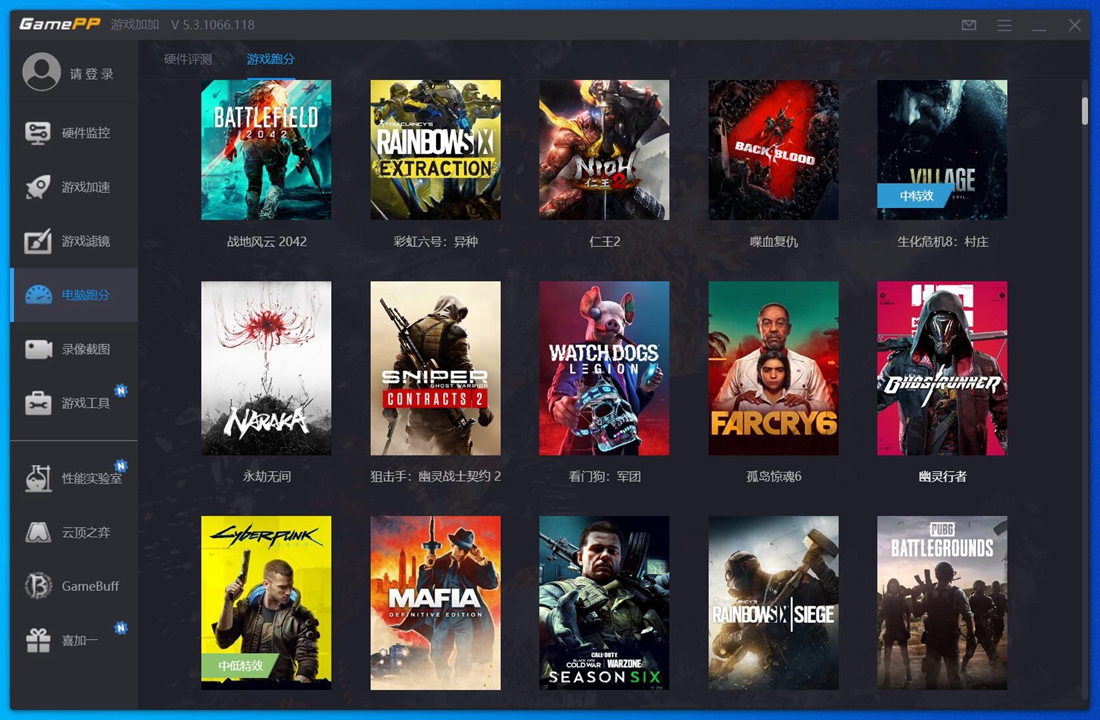Open the 游戏滤镜 sidebar label
Image resolution: width=1100 pixels, height=720 pixels.
click(86, 241)
